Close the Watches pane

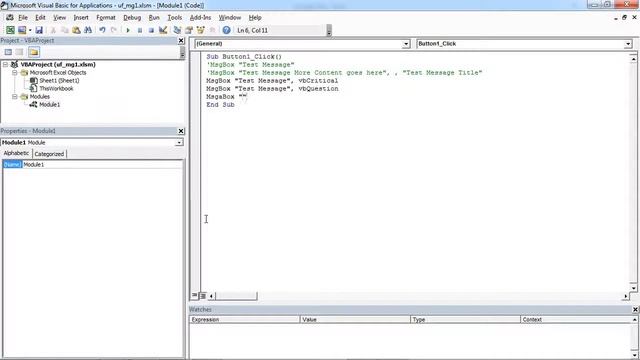click(635, 309)
